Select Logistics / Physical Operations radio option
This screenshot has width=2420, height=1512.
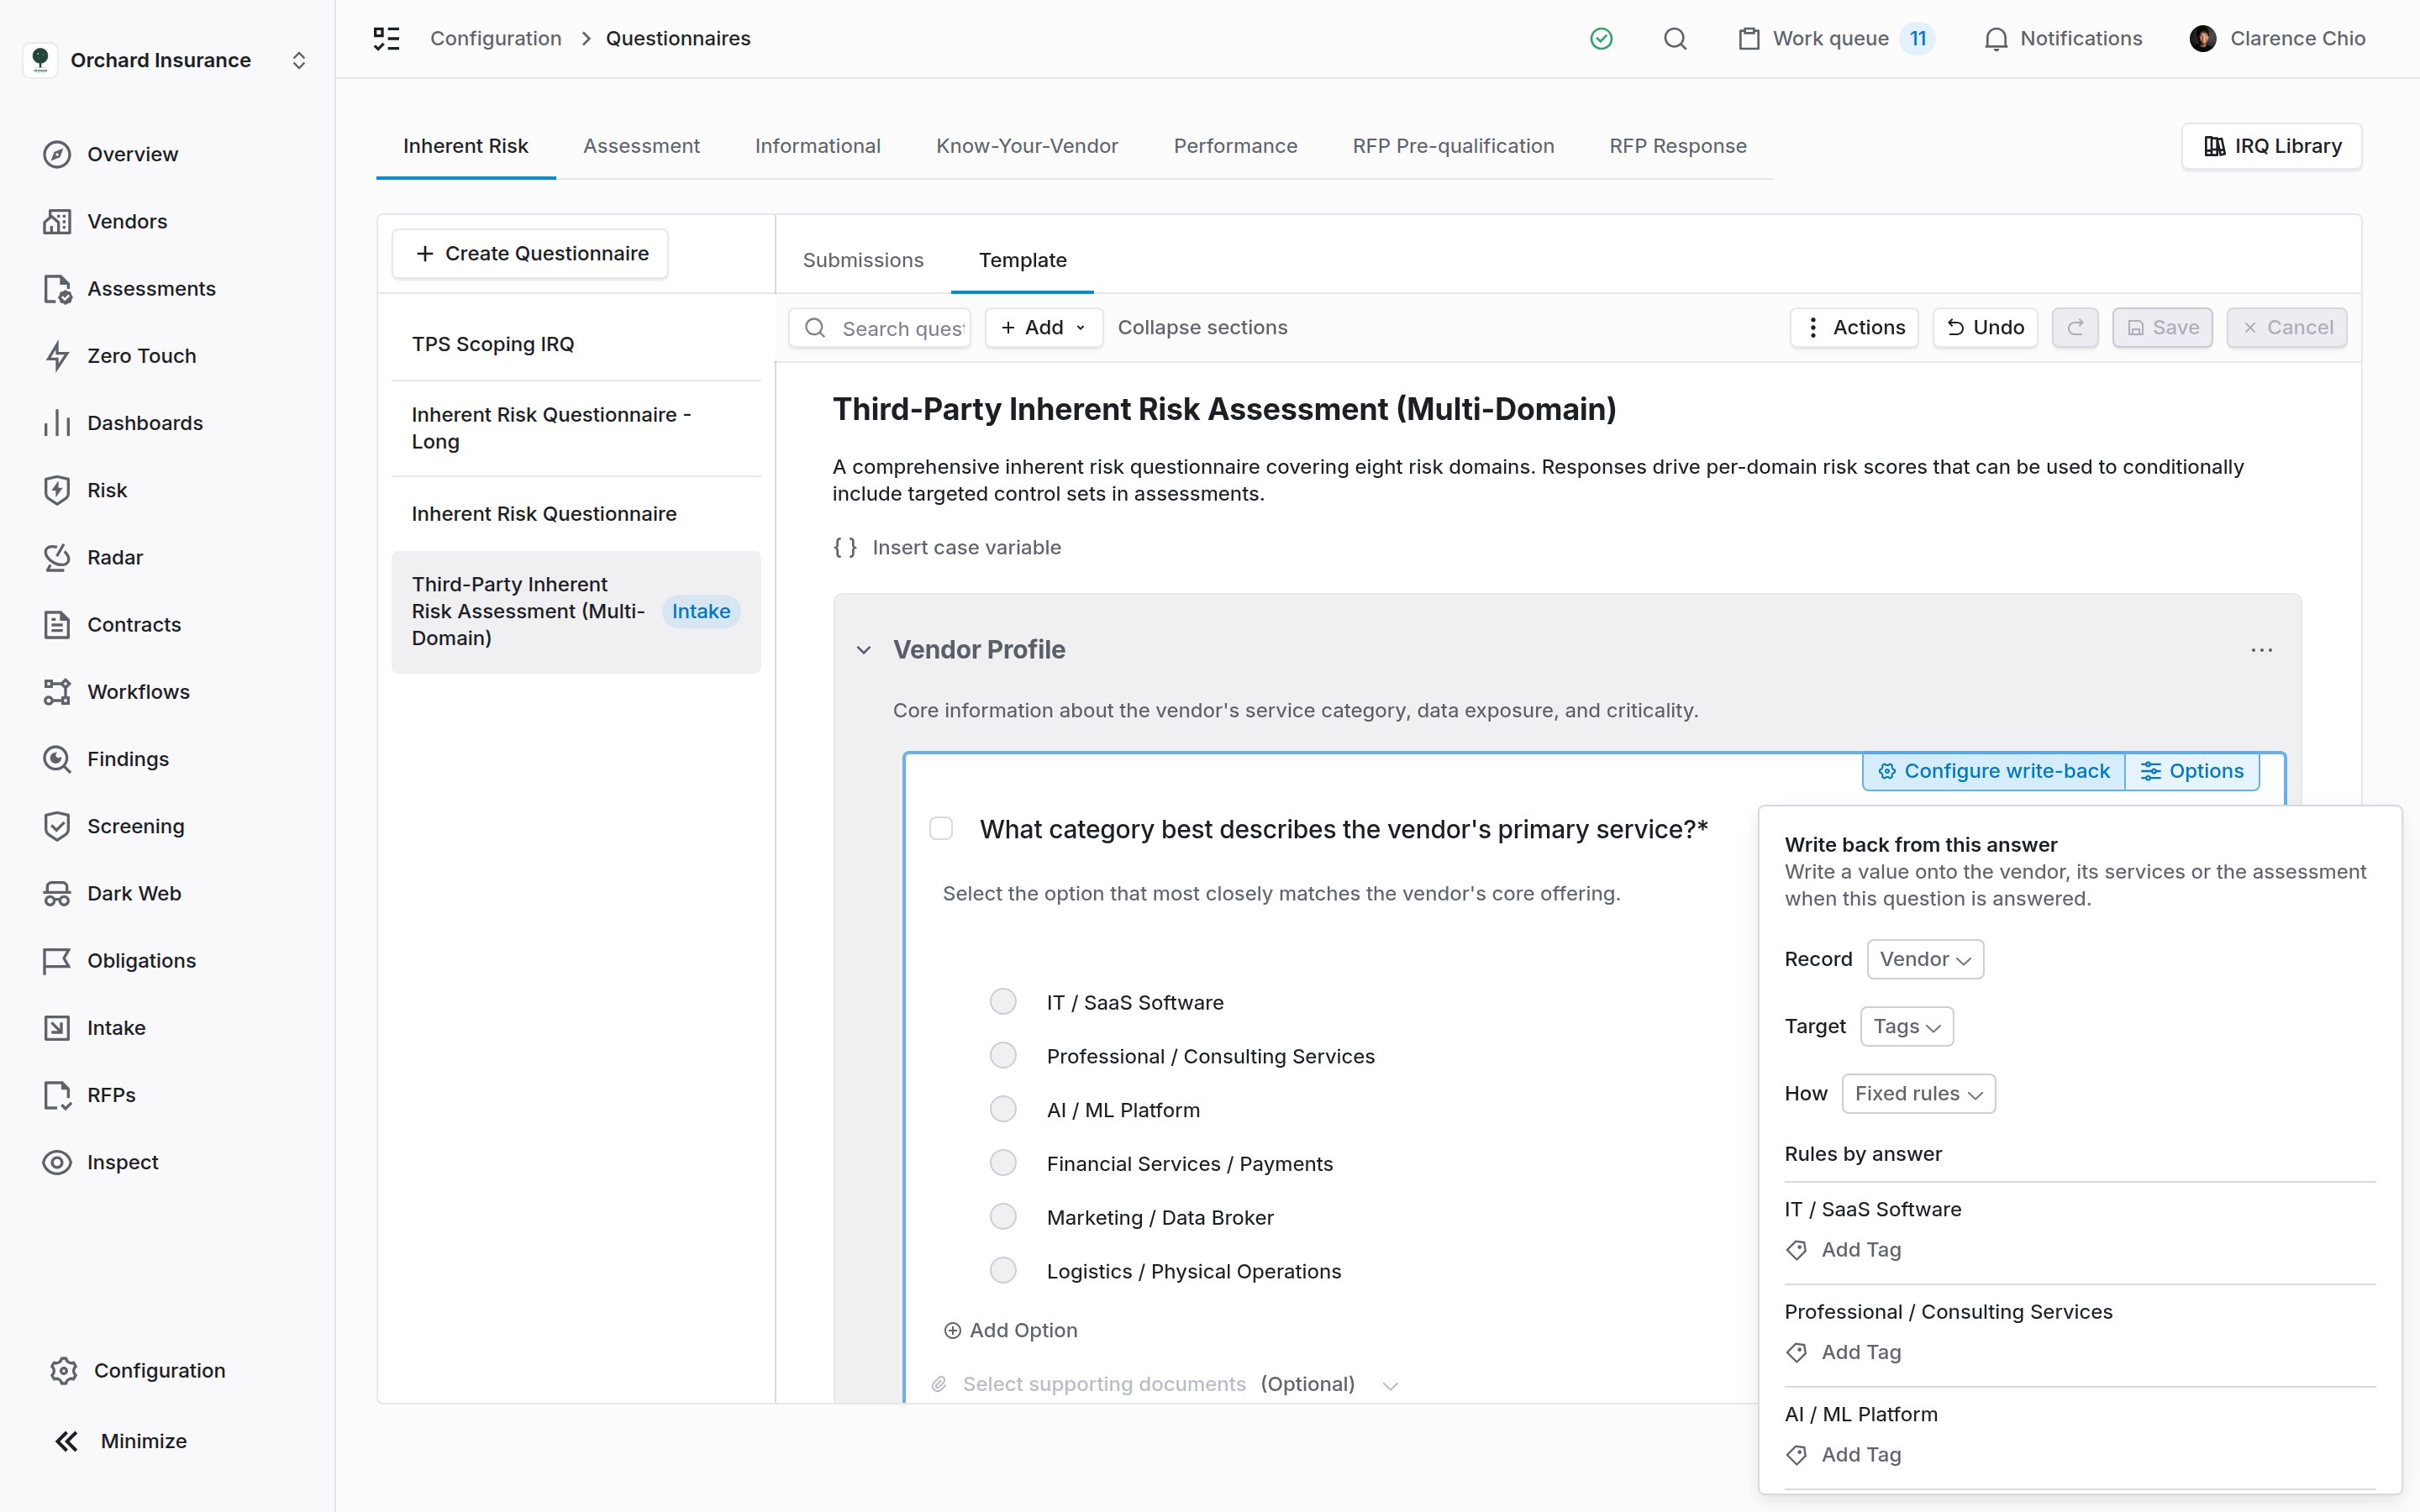coord(1003,1271)
